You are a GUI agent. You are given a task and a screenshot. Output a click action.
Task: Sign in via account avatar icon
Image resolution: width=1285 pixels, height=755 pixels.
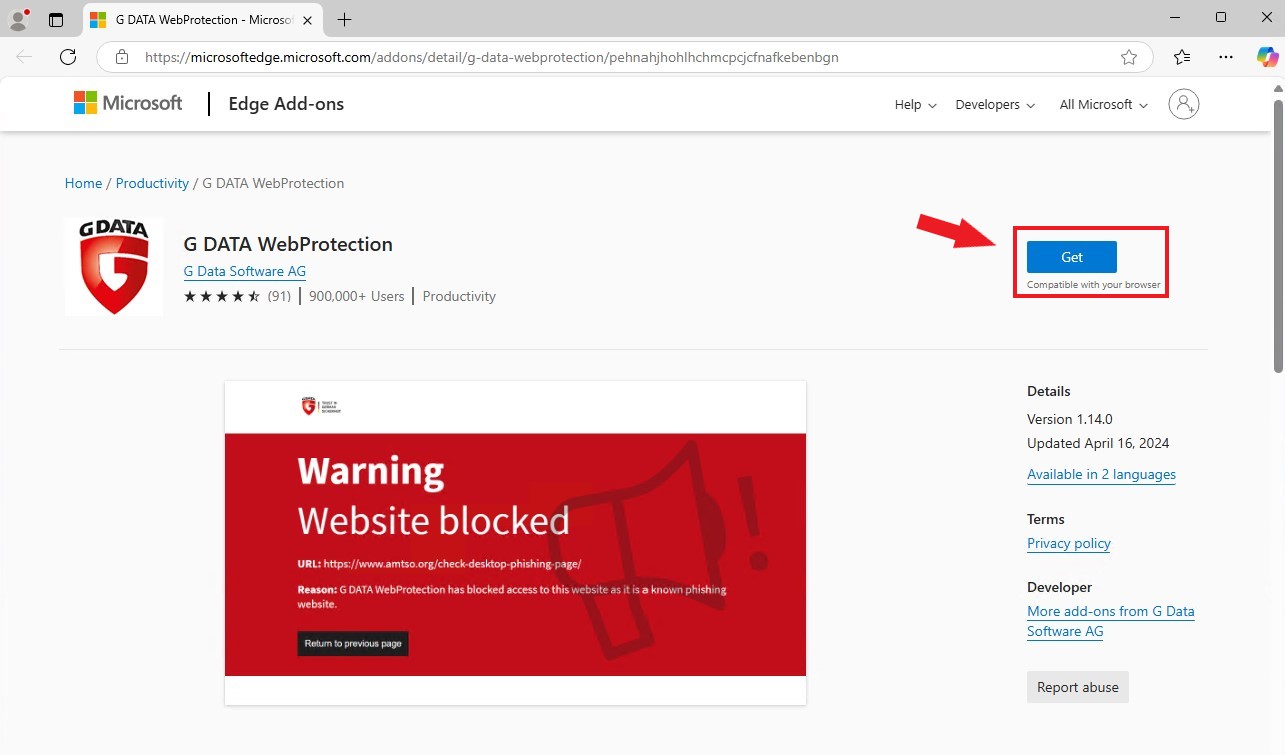[1184, 104]
